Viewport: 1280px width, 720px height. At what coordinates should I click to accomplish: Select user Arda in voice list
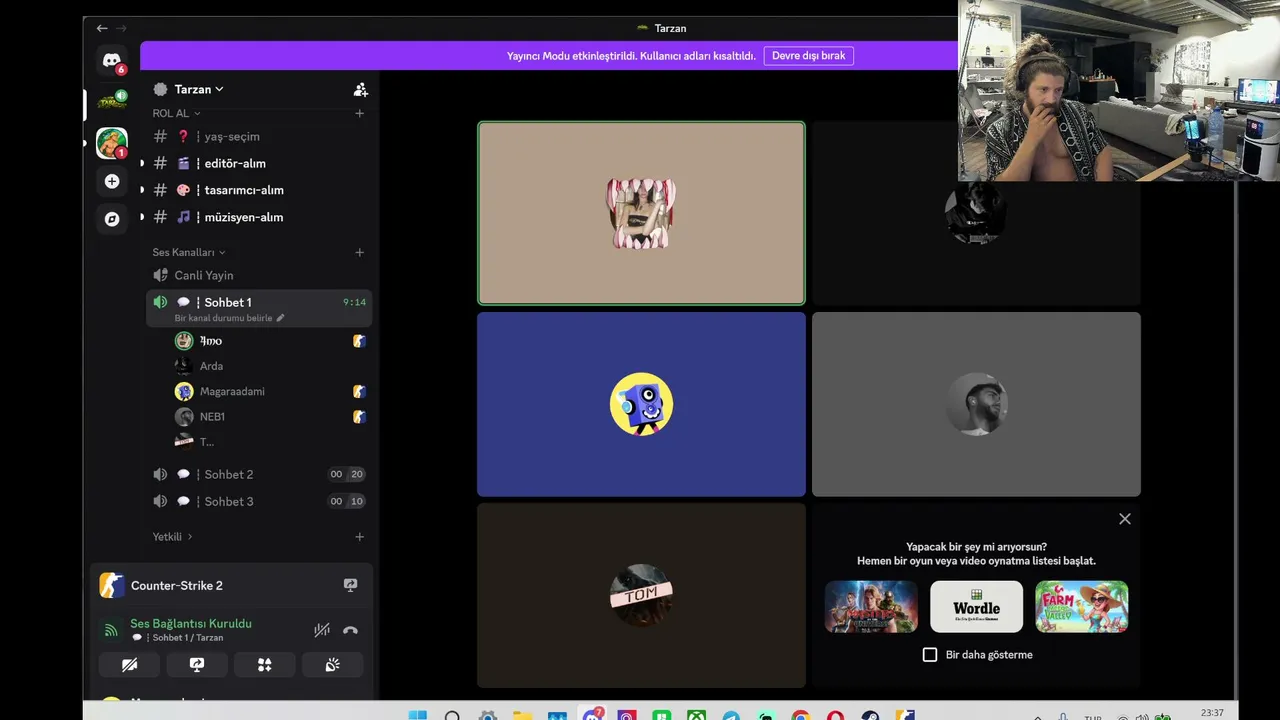point(270,366)
